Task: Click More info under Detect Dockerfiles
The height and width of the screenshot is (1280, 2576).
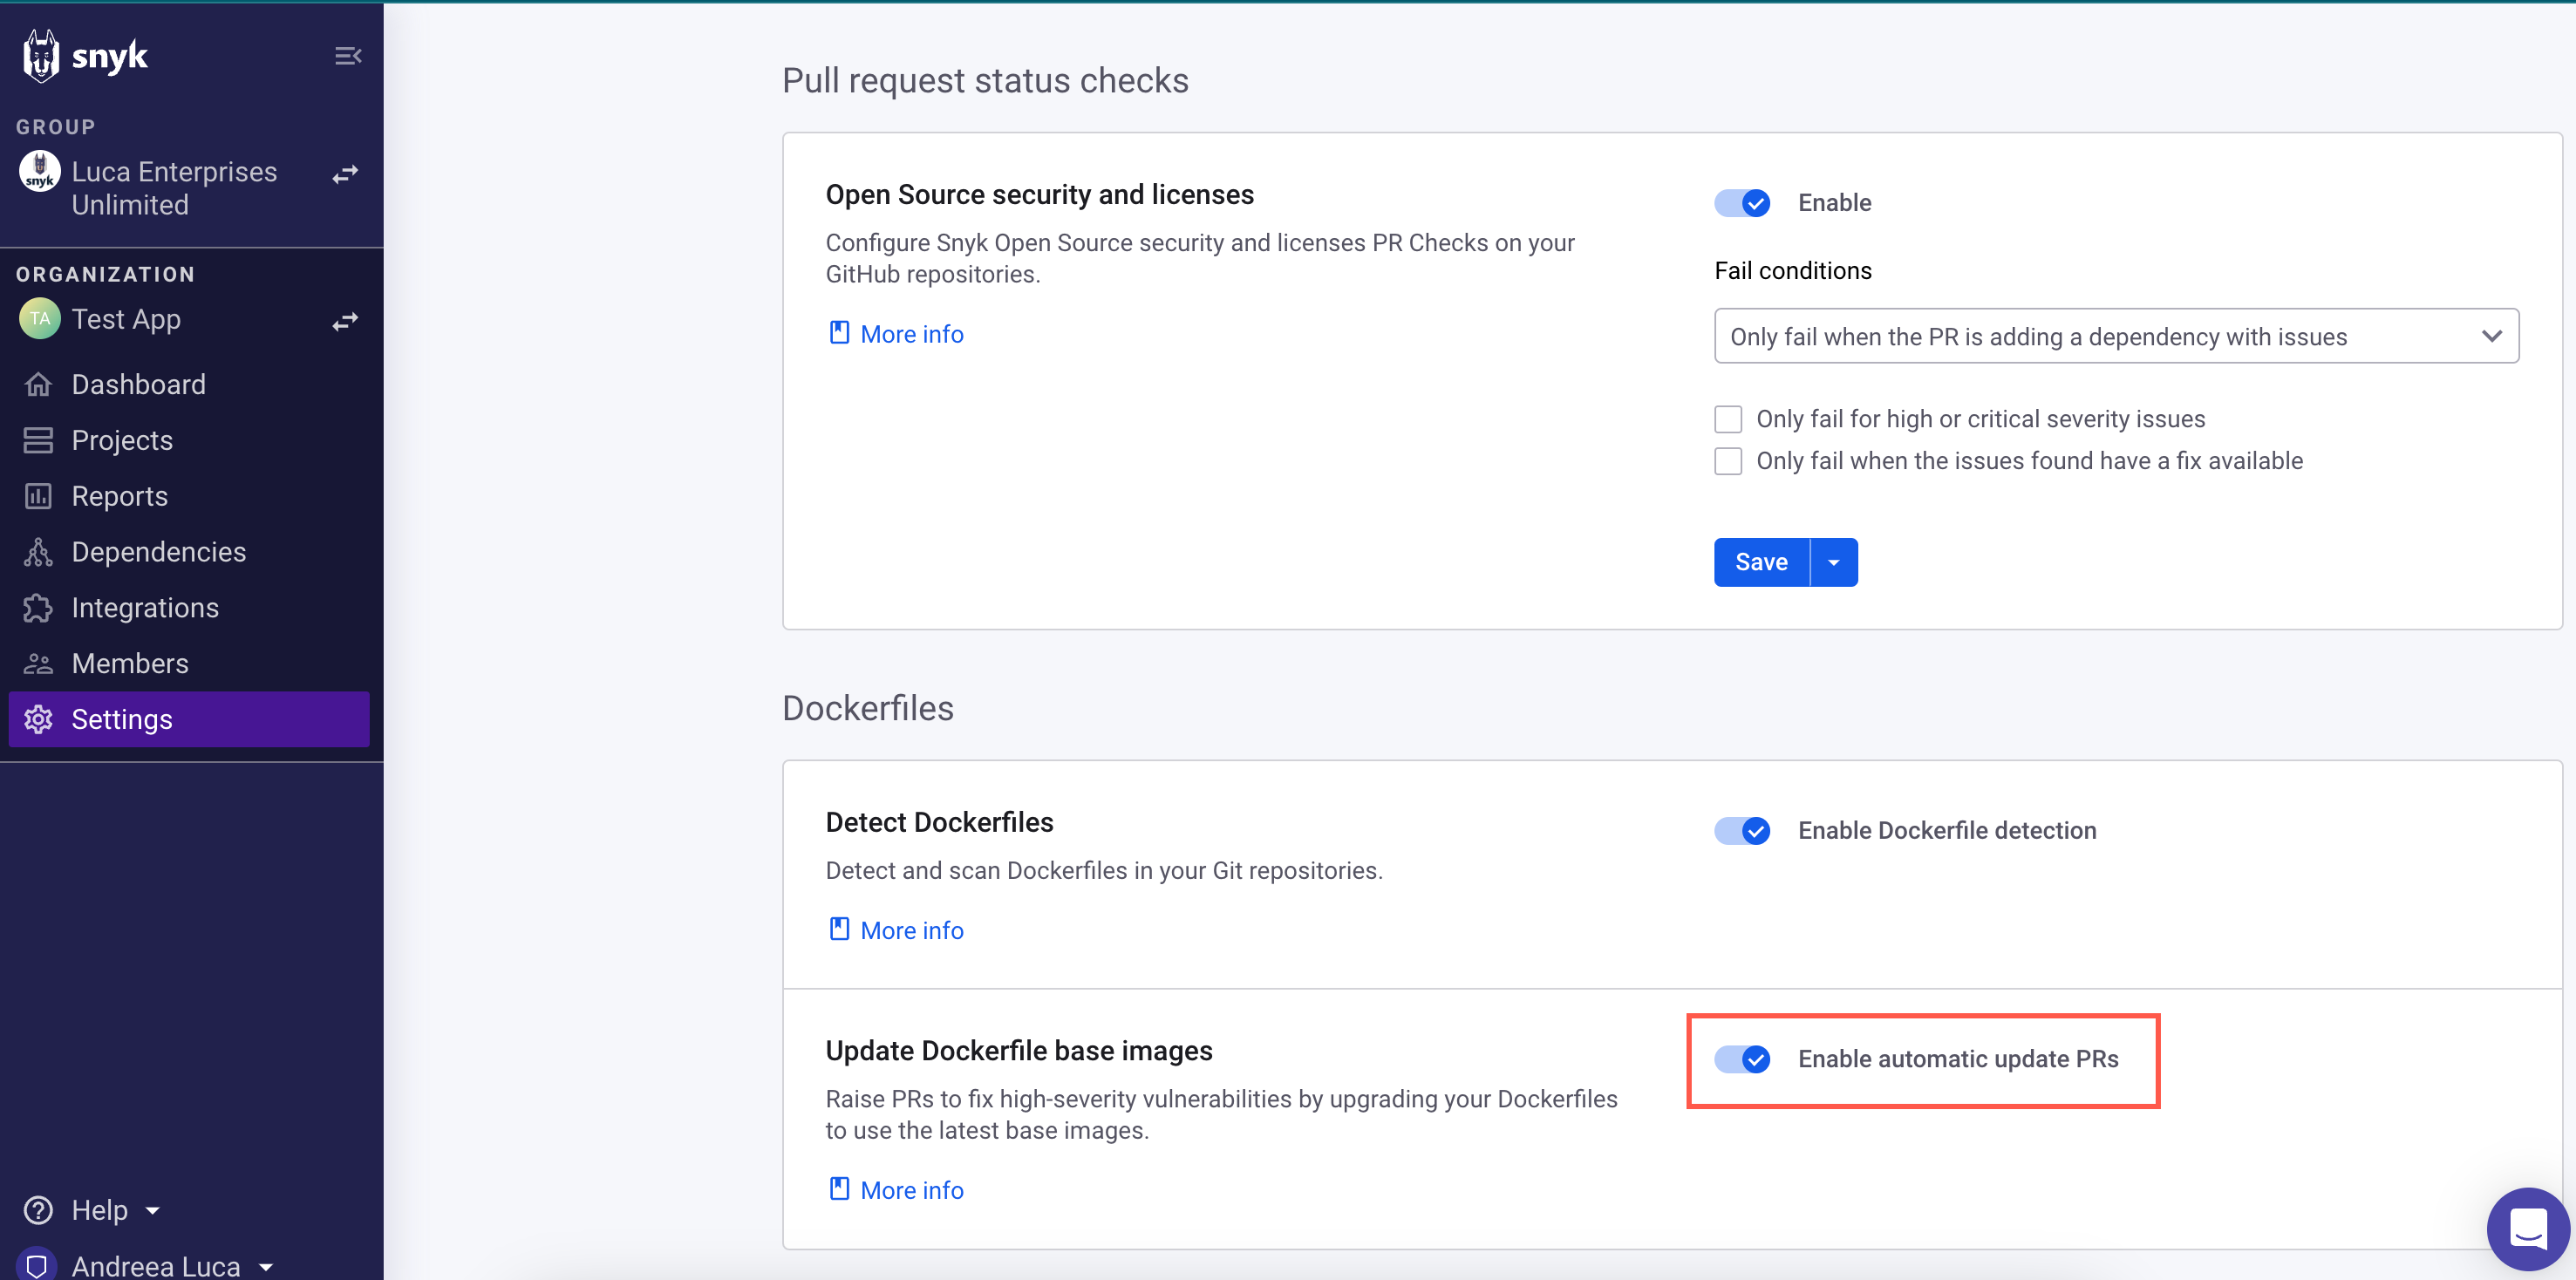Action: point(895,930)
